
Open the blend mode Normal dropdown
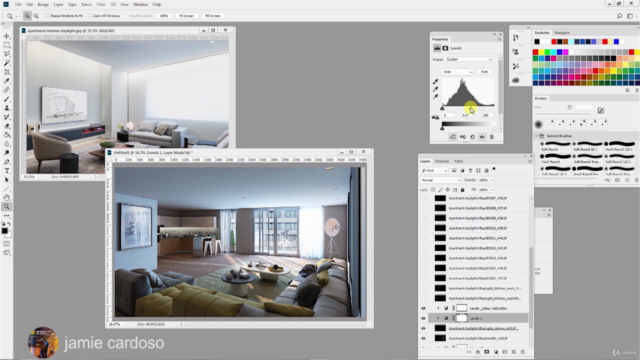pyautogui.click(x=440, y=180)
